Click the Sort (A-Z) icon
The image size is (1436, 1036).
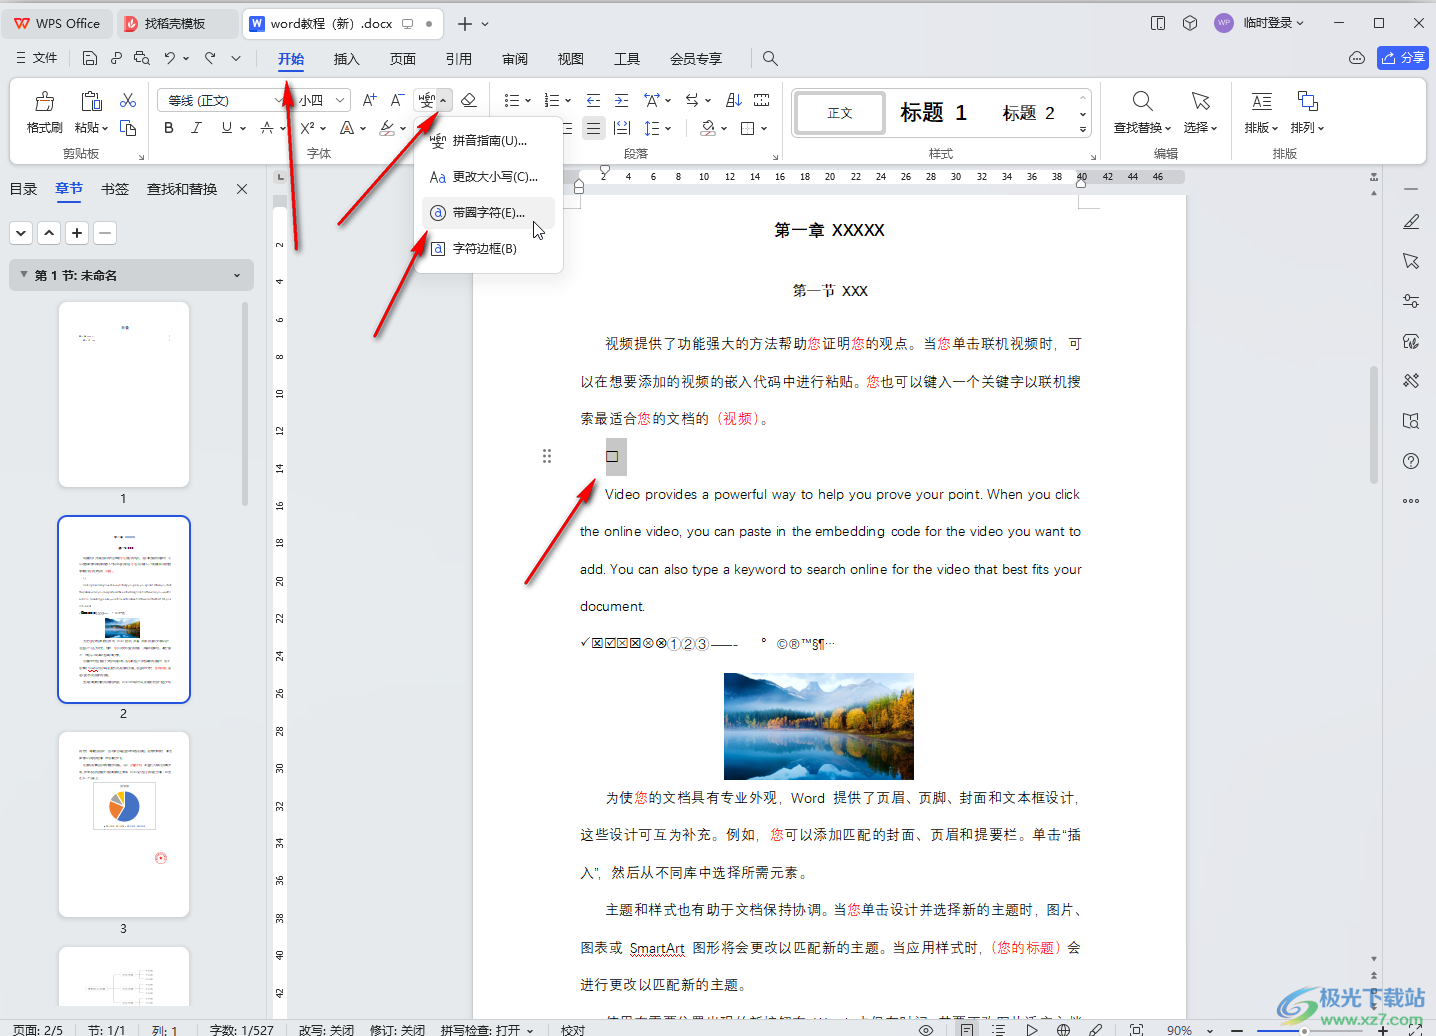point(733,100)
